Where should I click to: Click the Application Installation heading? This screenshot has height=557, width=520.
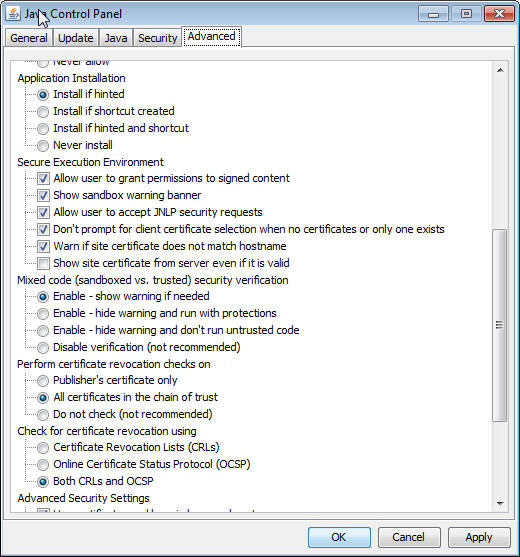click(x=71, y=78)
